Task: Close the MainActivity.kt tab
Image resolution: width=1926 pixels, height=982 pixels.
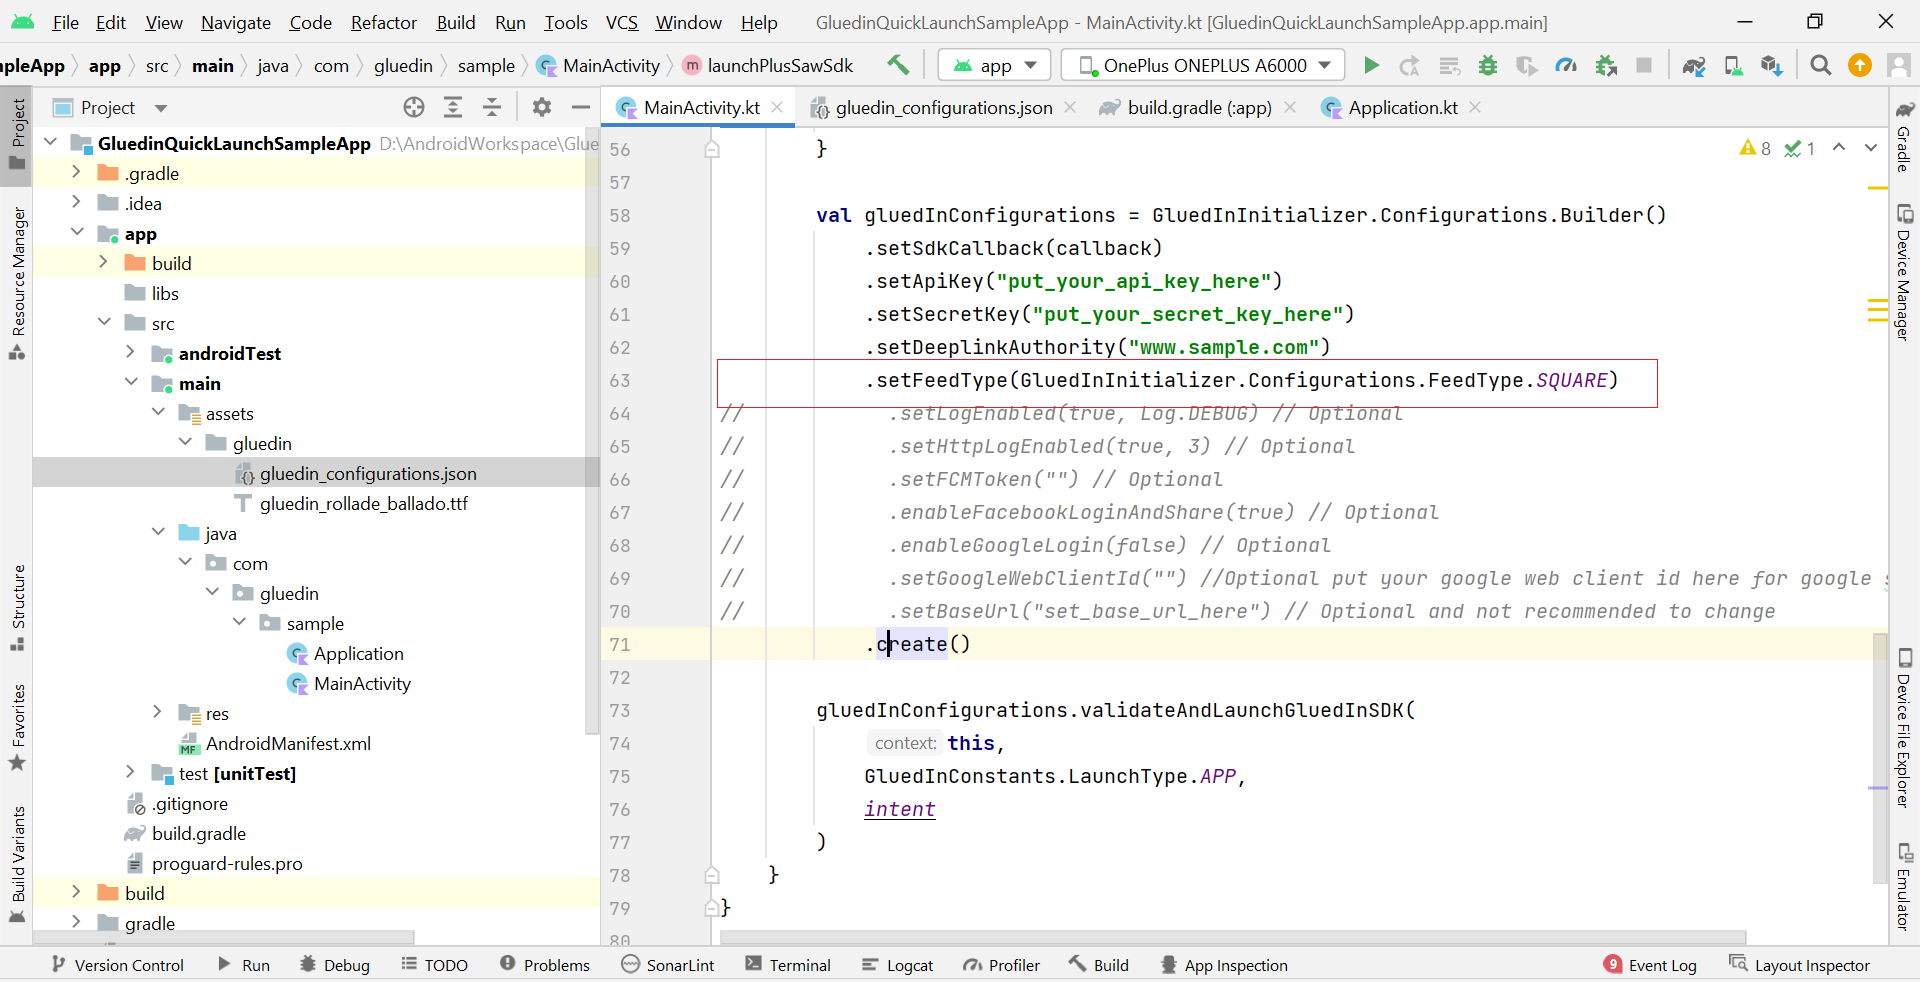Action: [777, 107]
